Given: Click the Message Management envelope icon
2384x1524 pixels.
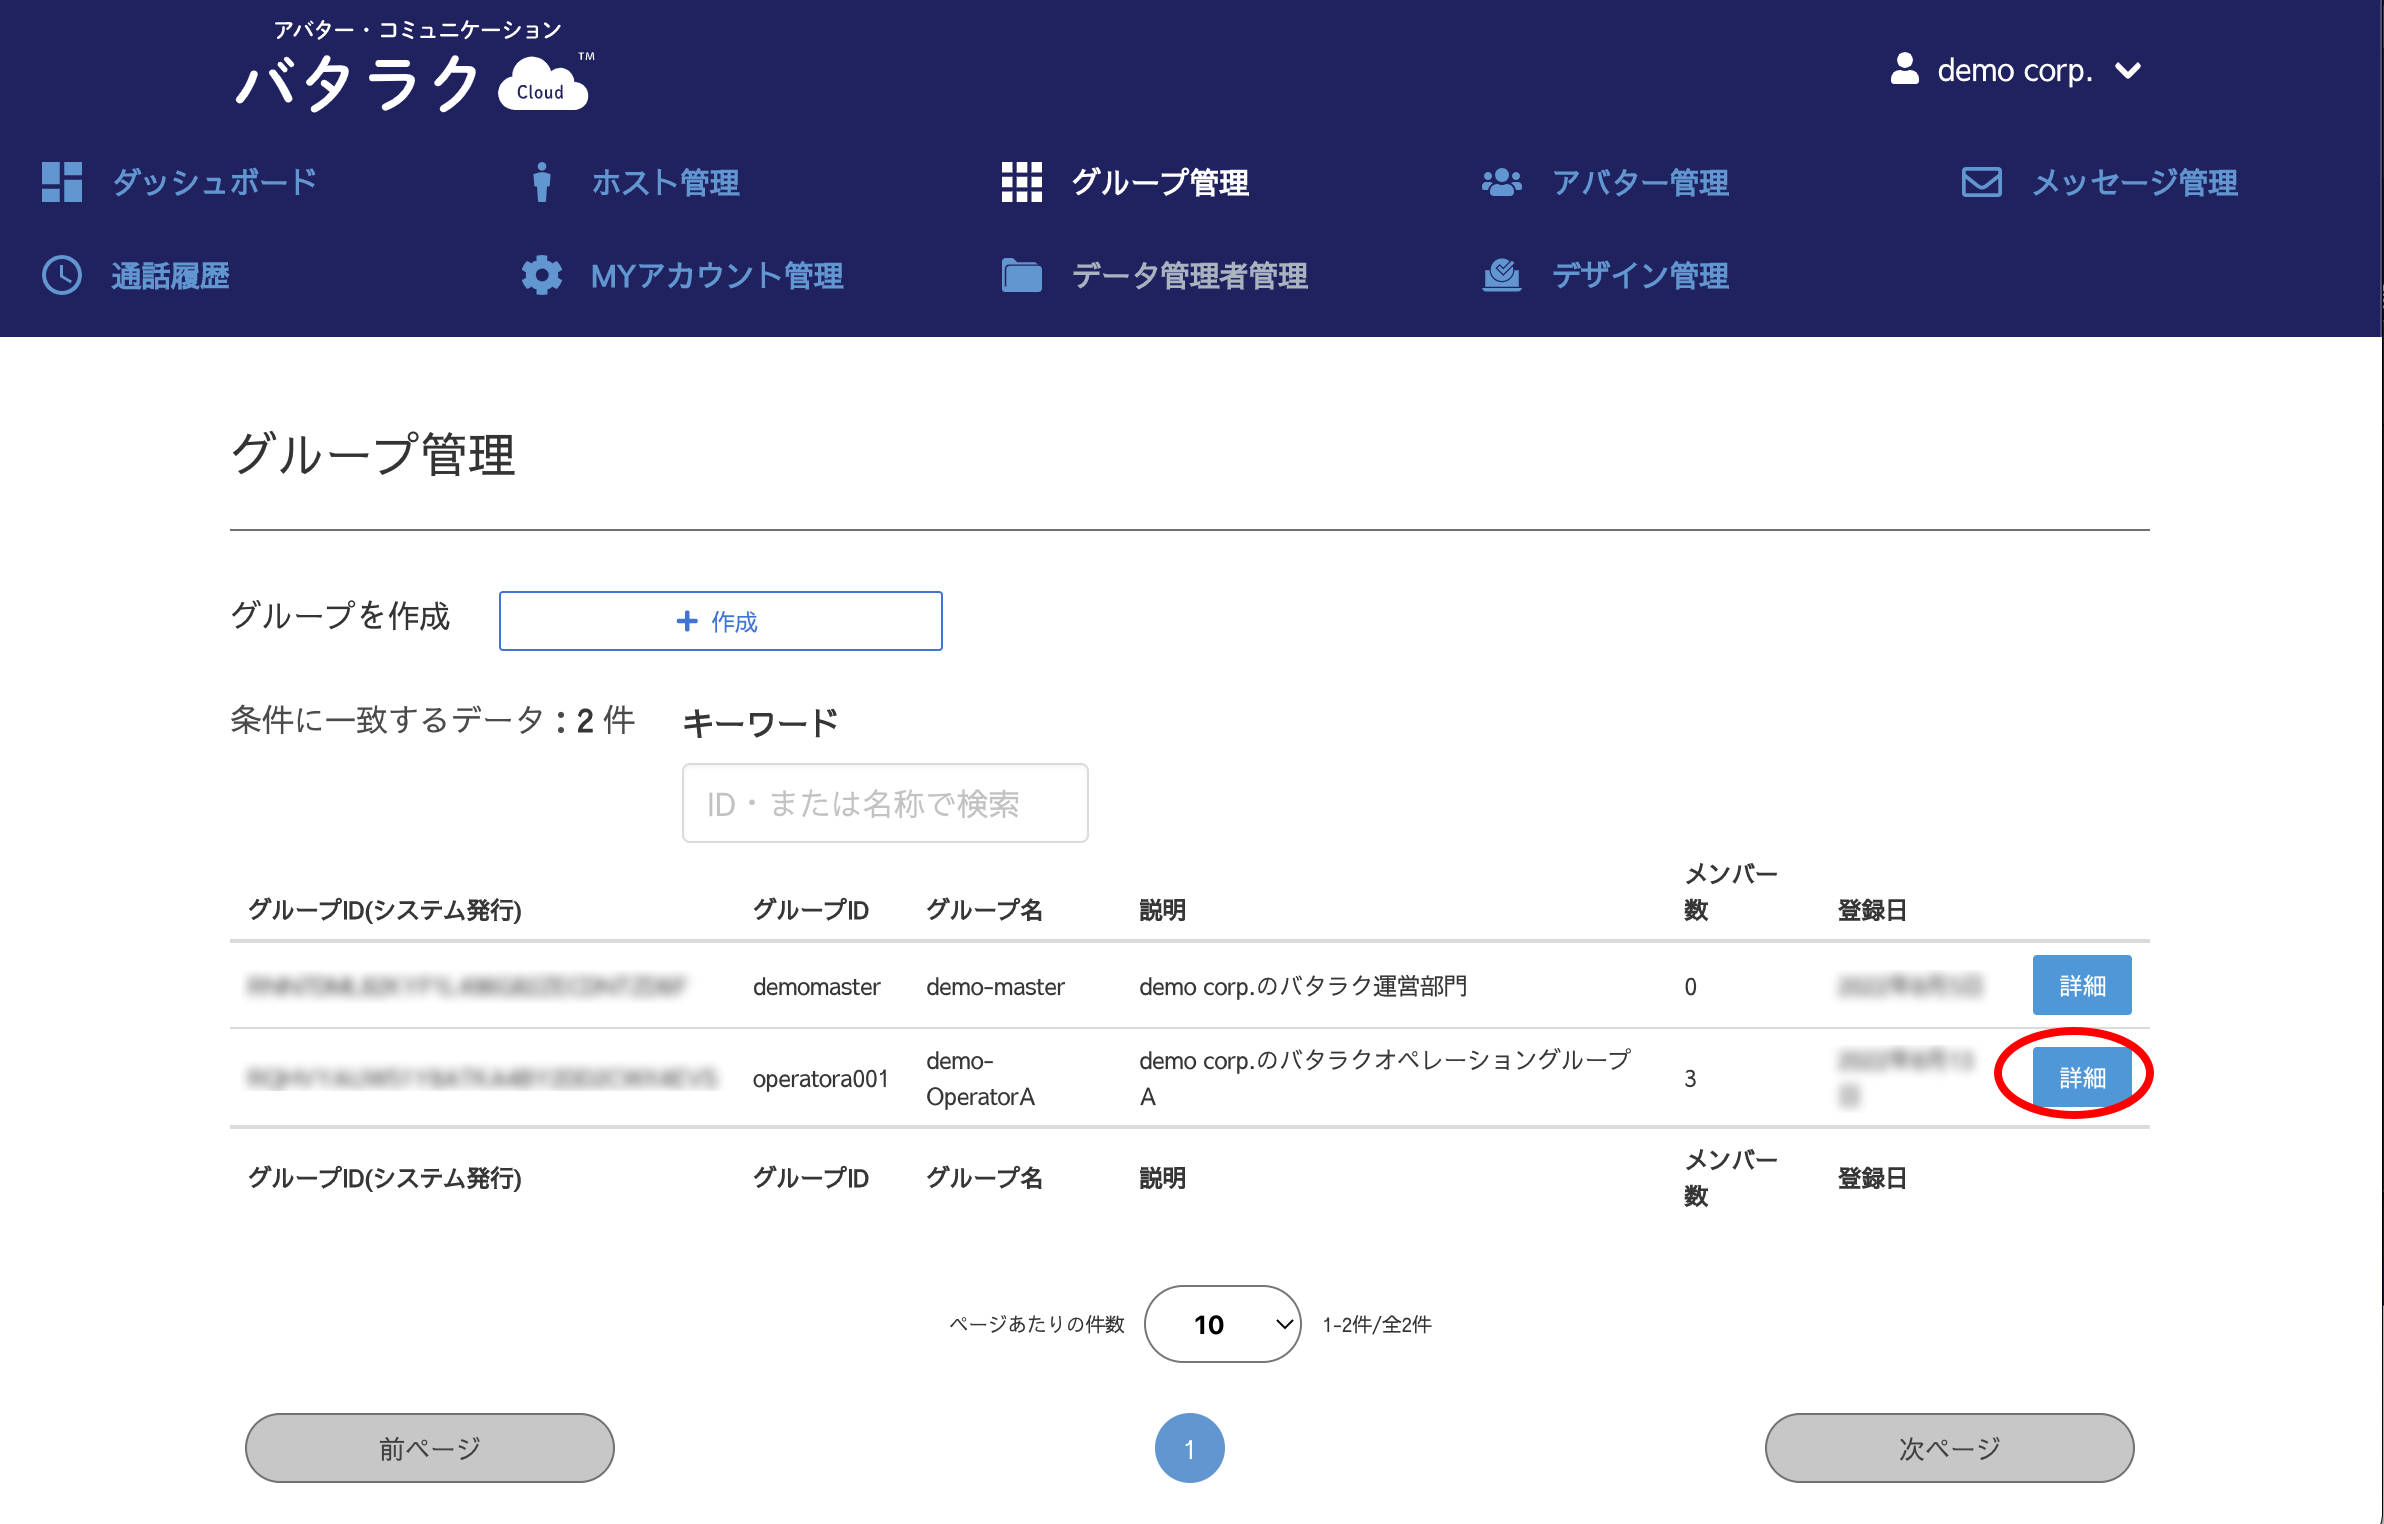Looking at the screenshot, I should (x=1981, y=182).
